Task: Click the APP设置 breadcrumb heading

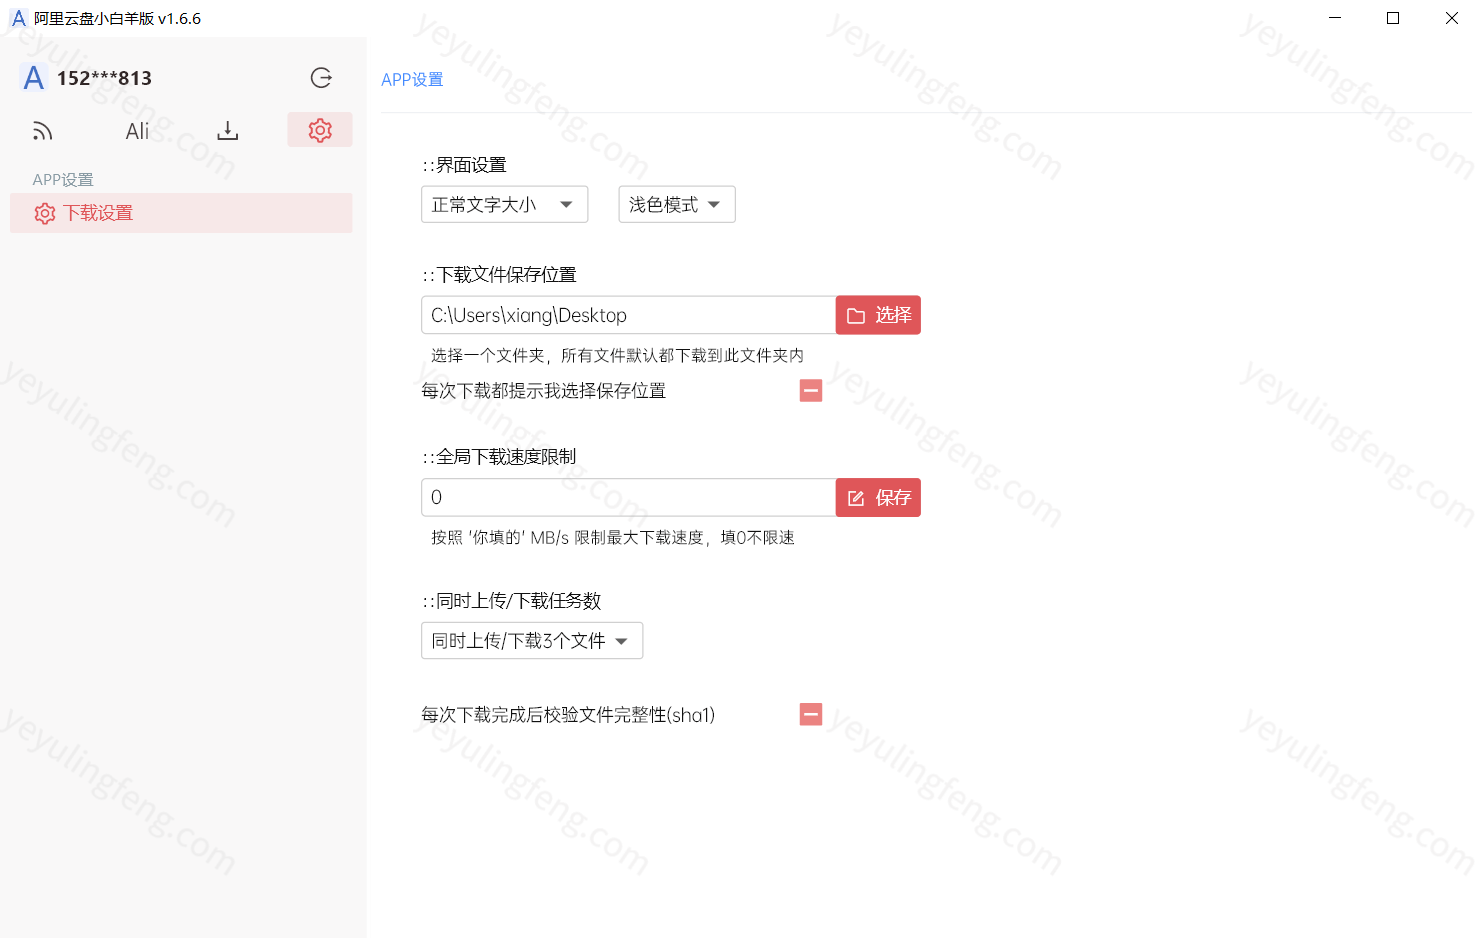Action: pyautogui.click(x=412, y=79)
